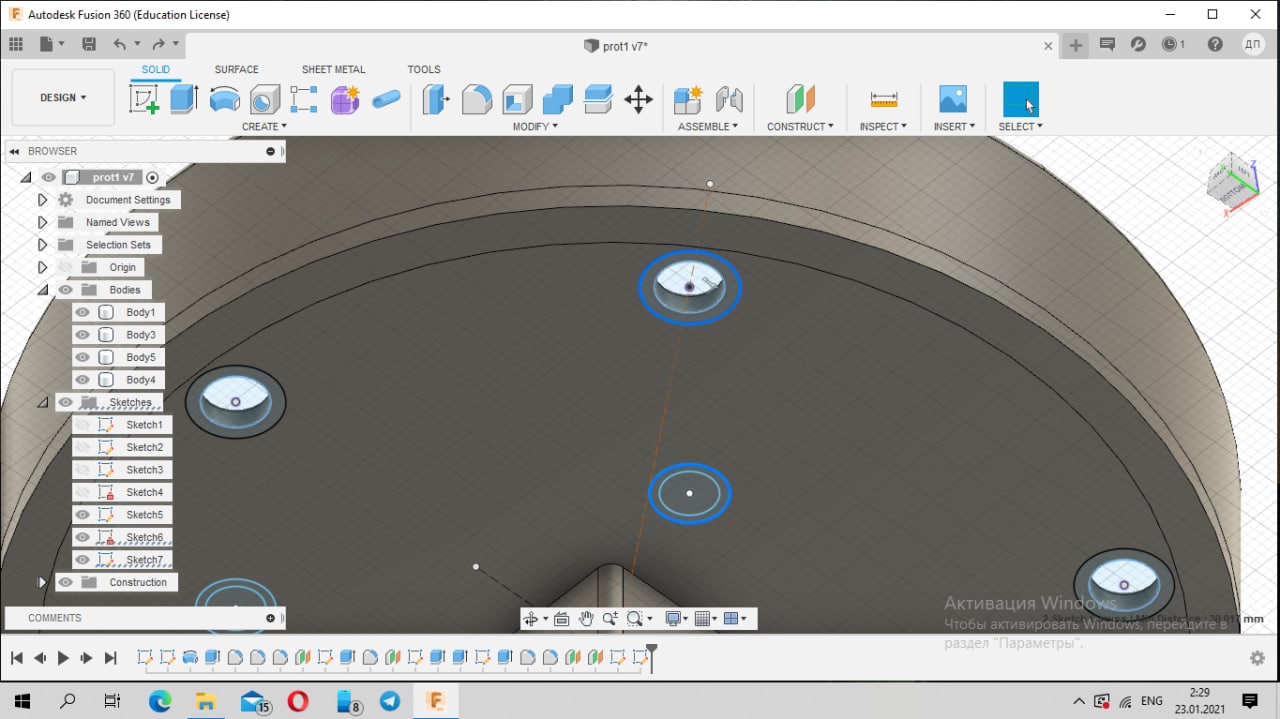Select the Rectangular Pattern tool
The image size is (1280, 719).
pos(304,99)
